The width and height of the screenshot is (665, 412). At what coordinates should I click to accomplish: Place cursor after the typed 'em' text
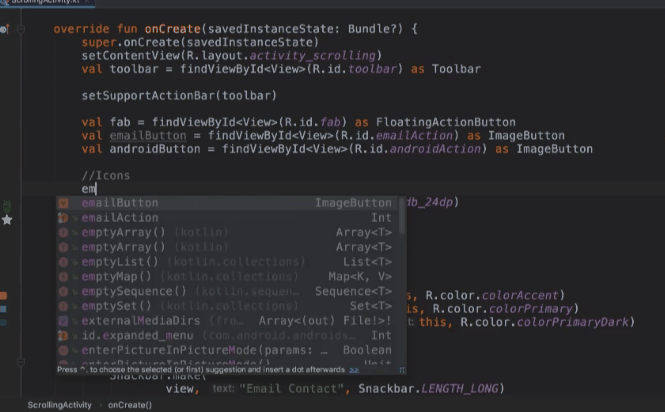tap(96, 189)
